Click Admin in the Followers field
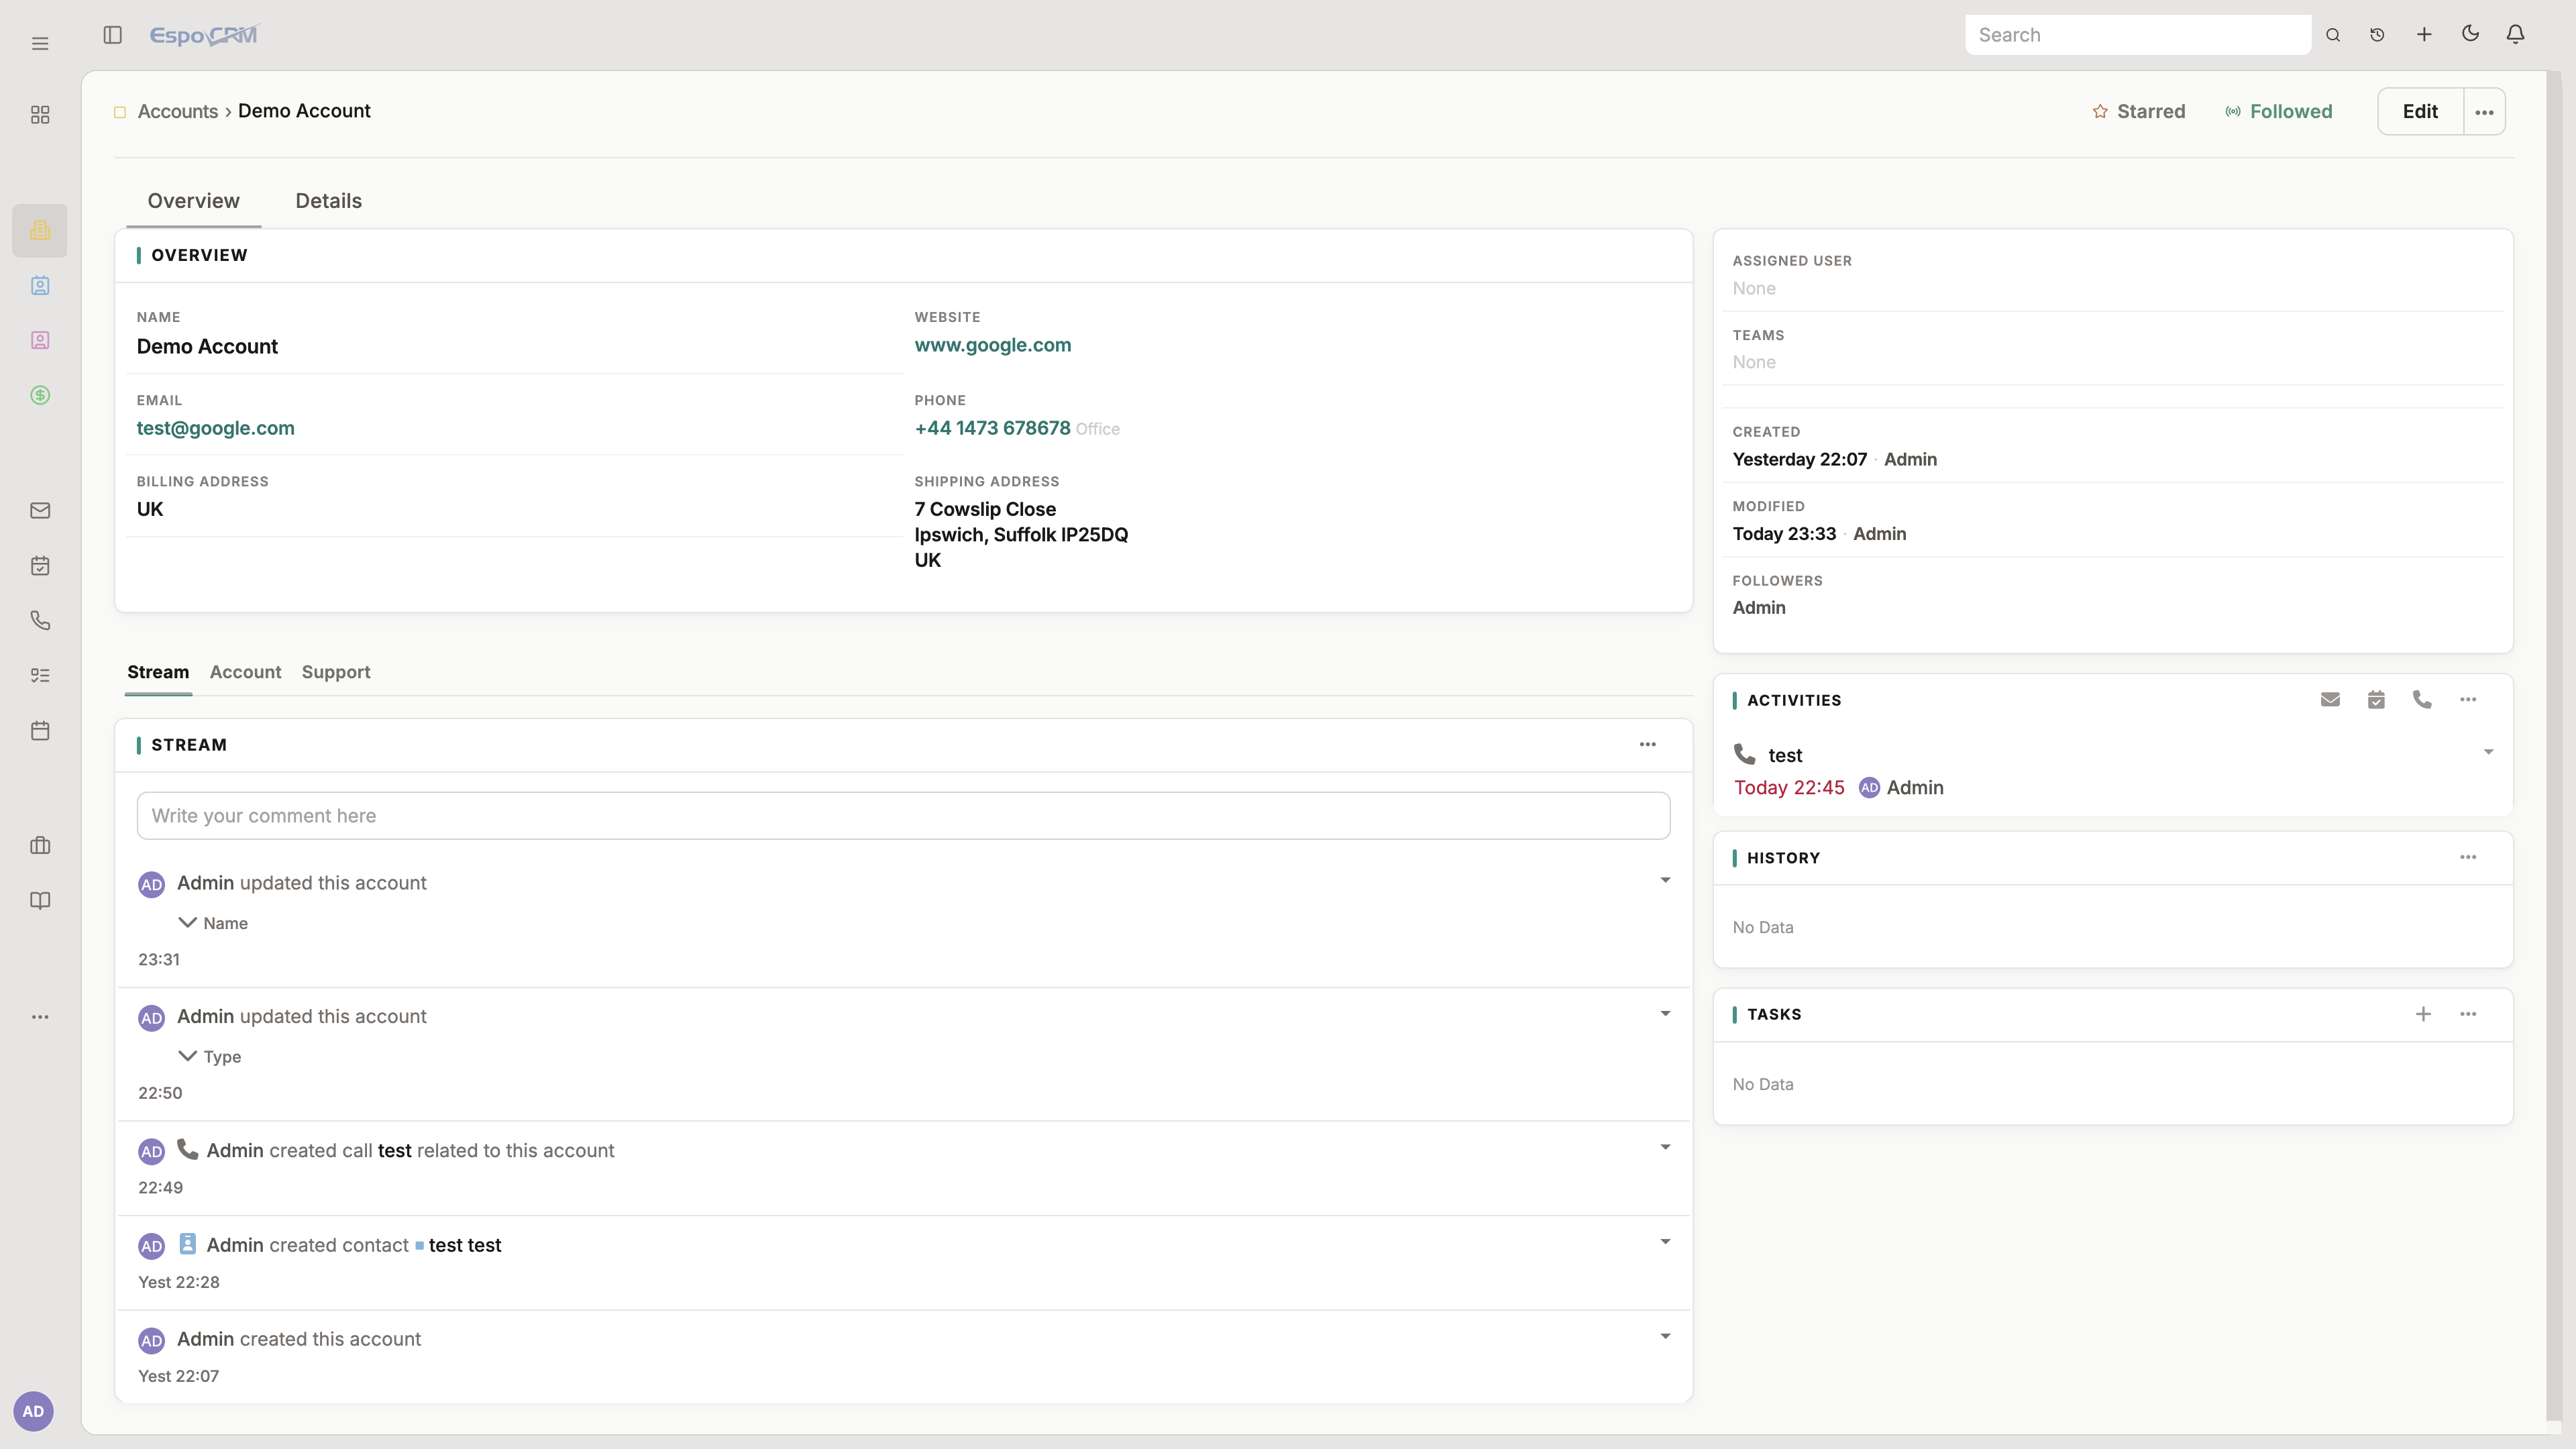This screenshot has width=2576, height=1449. tap(1759, 608)
